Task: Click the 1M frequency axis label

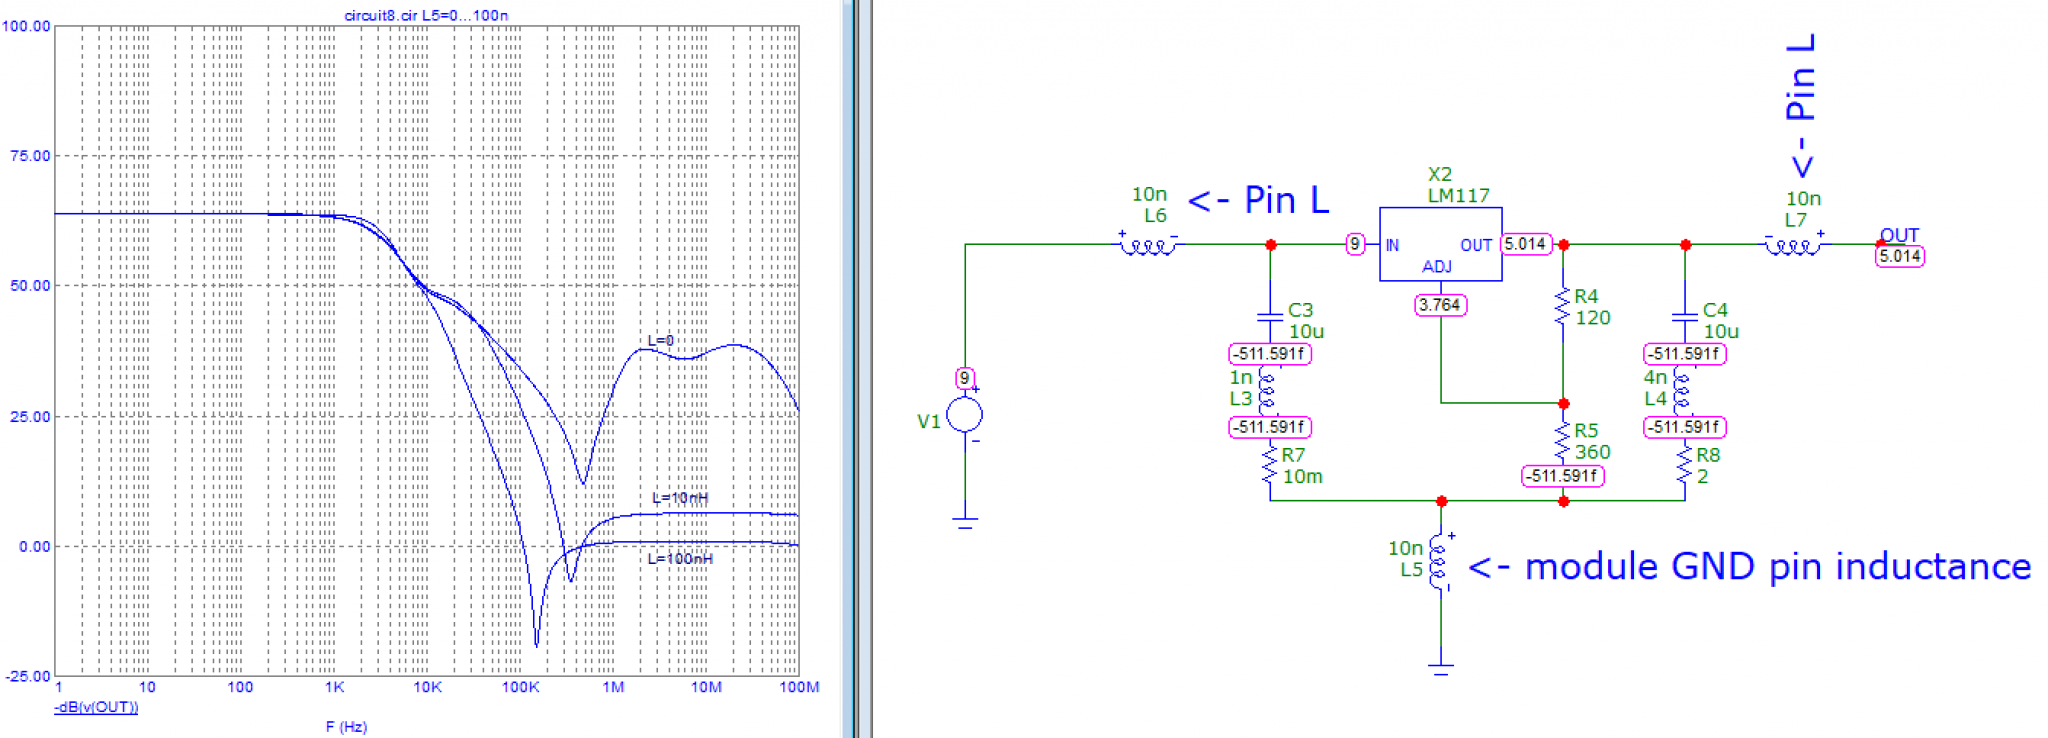Action: 613,687
